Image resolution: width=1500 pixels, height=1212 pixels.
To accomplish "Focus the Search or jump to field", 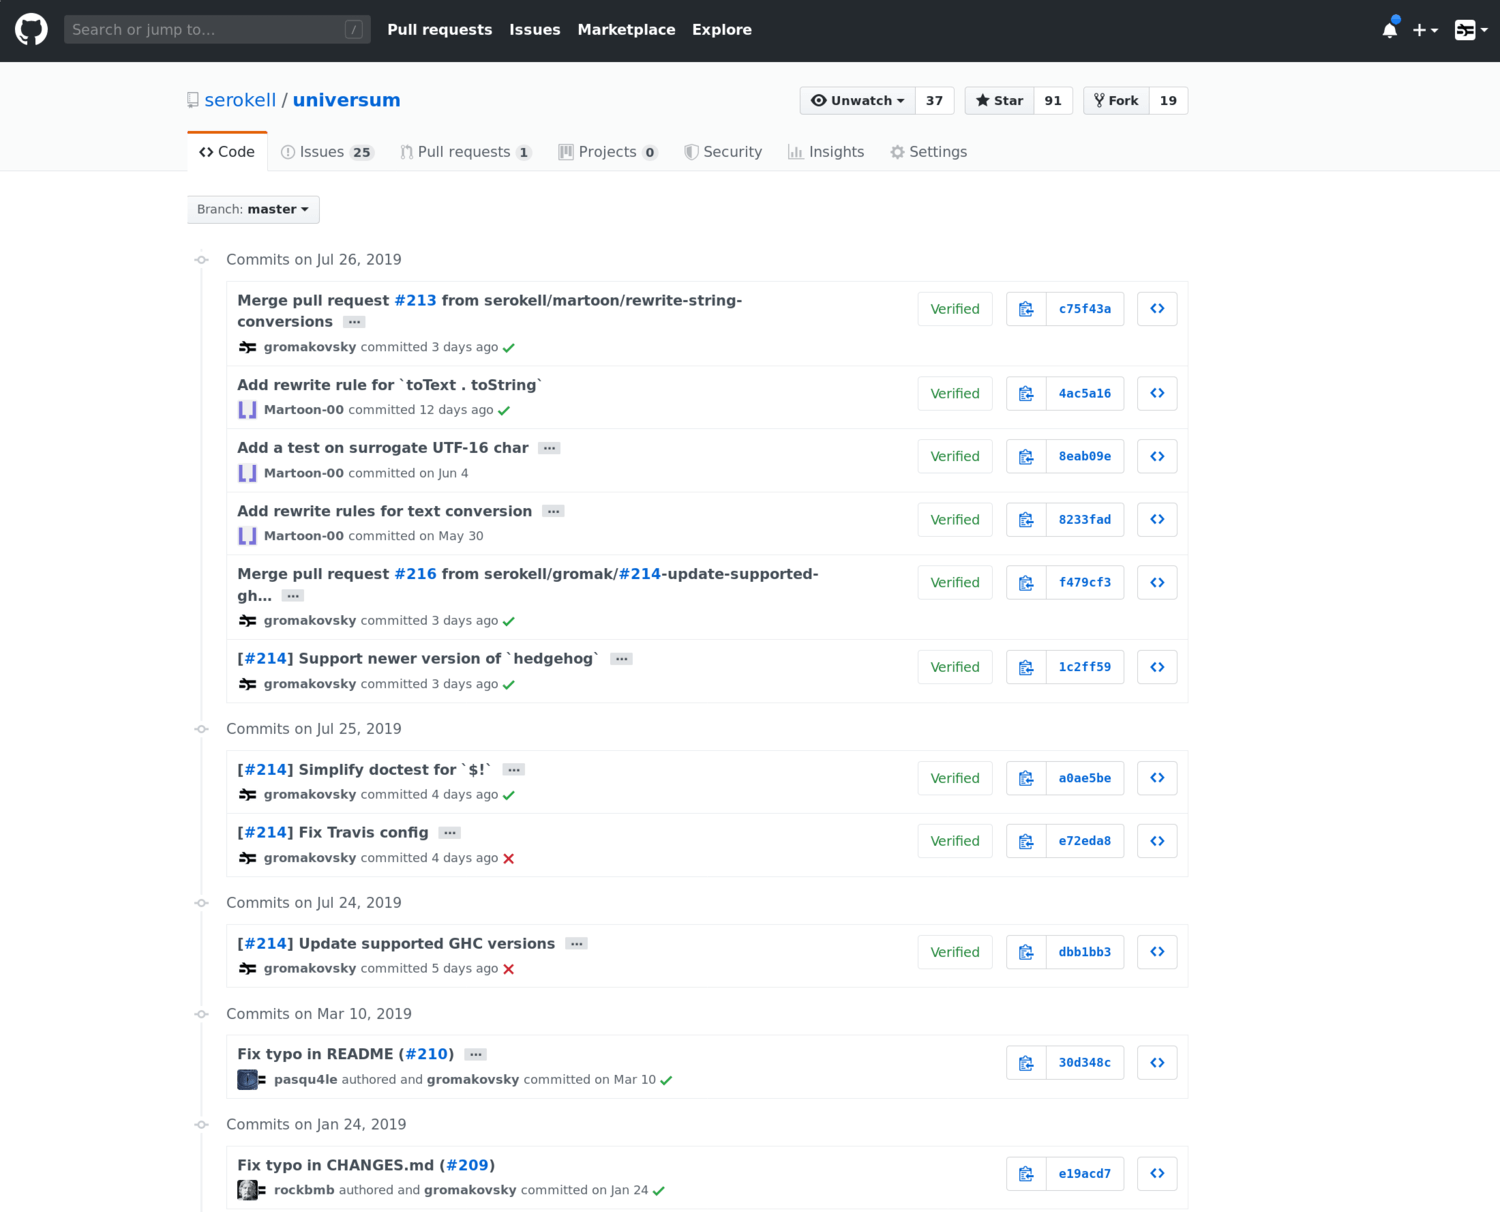I will point(217,30).
